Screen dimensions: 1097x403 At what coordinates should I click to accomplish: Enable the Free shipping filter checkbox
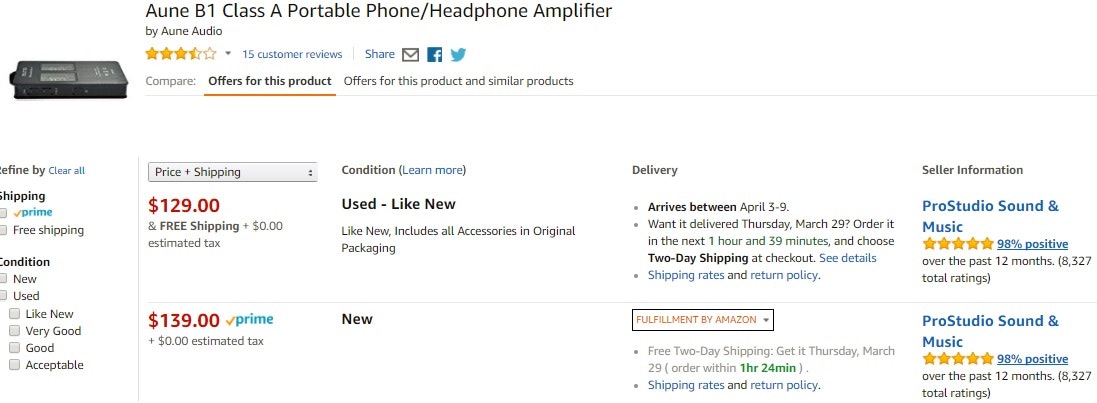[3, 230]
